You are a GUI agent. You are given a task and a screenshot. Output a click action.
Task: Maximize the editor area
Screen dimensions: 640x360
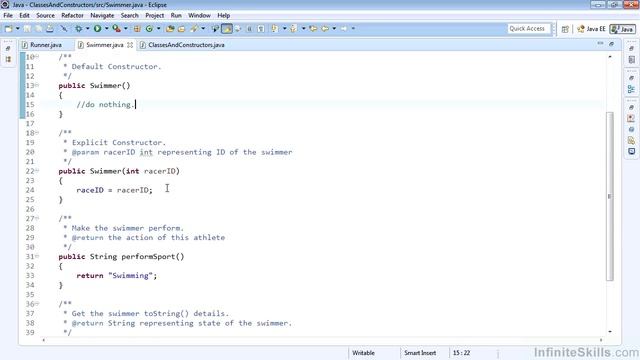[x=611, y=43]
